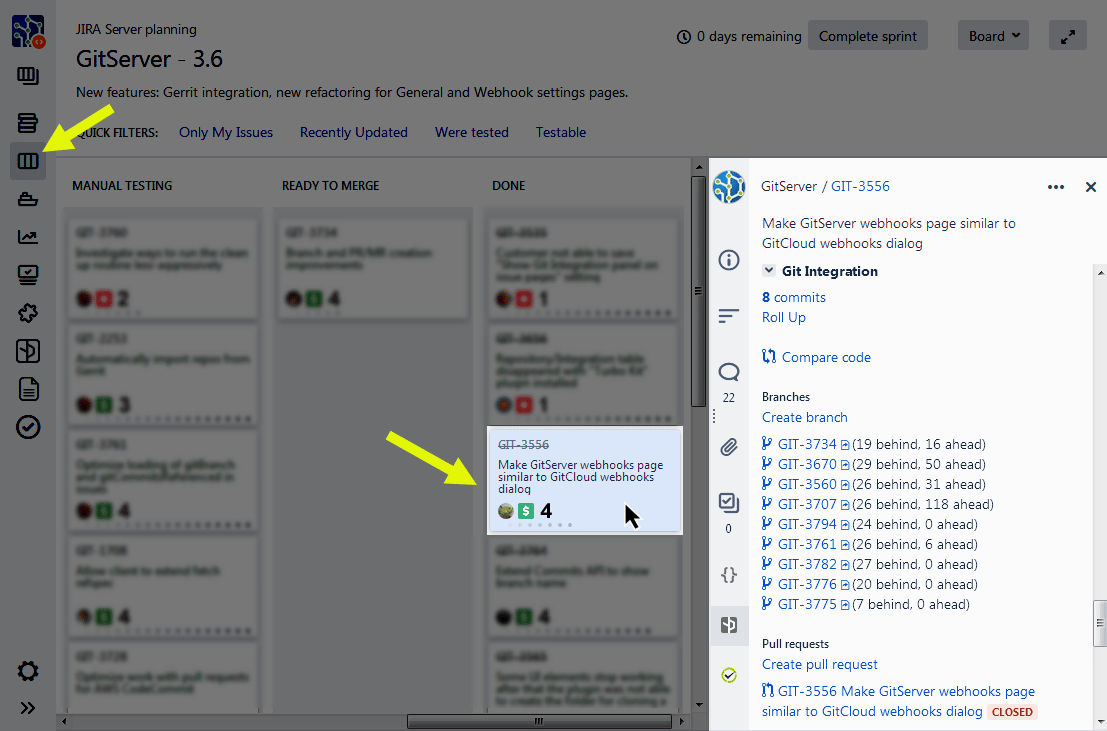Open the Git integration icon in left sidebar
This screenshot has width=1107, height=731.
point(28,351)
